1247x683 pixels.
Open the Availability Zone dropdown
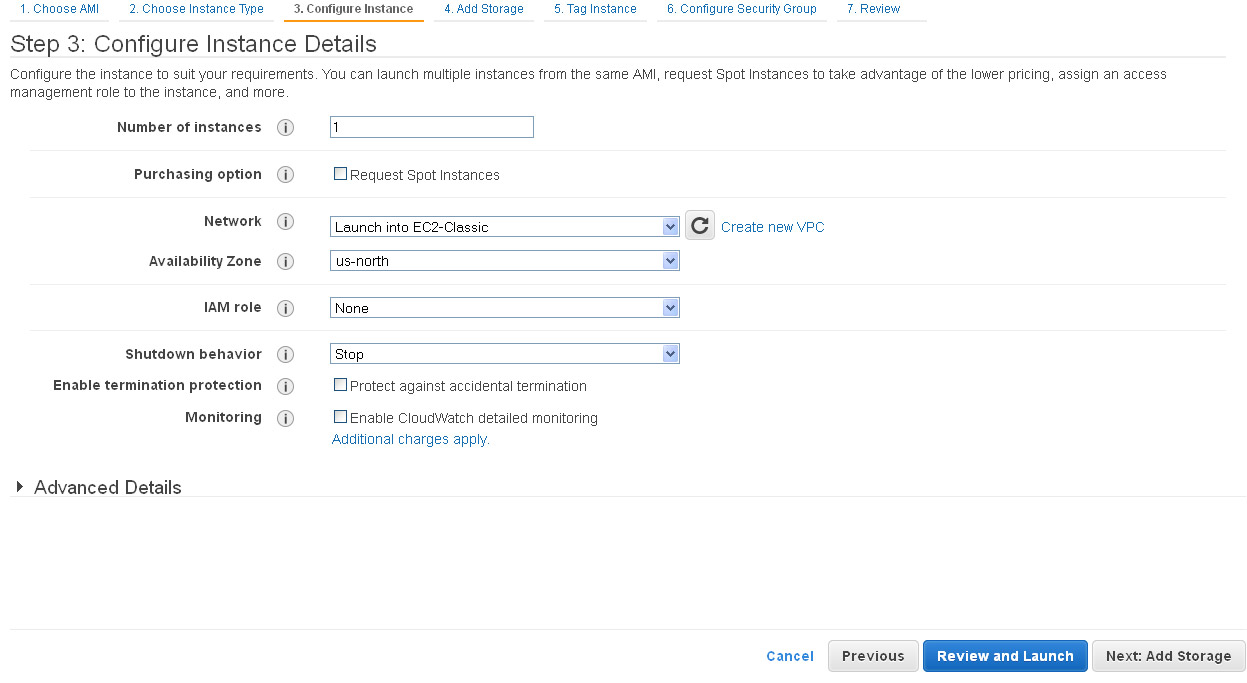(x=505, y=261)
